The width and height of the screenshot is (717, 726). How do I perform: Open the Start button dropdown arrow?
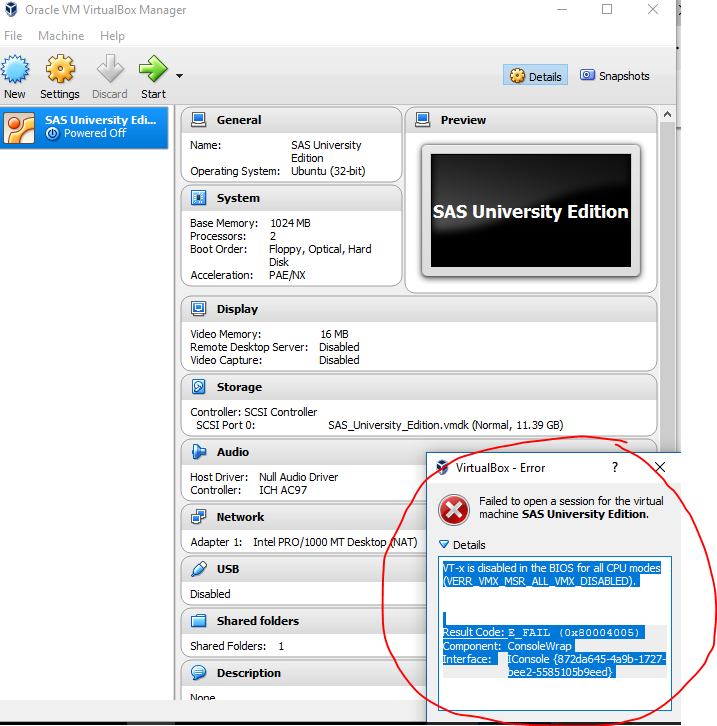pyautogui.click(x=180, y=76)
